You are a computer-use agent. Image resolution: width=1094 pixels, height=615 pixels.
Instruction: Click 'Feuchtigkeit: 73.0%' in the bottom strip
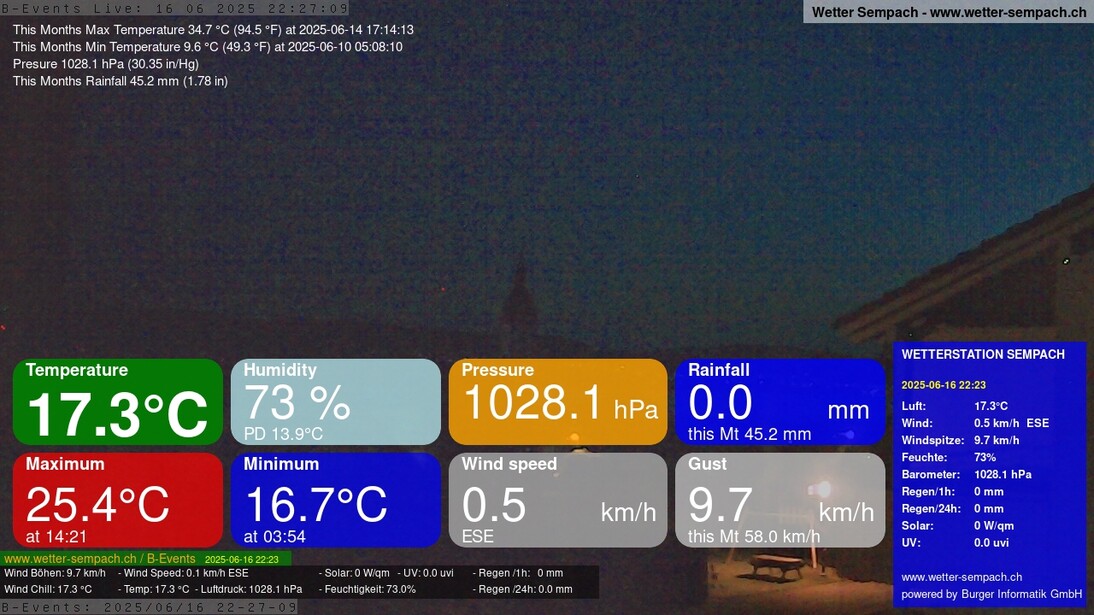[368, 589]
